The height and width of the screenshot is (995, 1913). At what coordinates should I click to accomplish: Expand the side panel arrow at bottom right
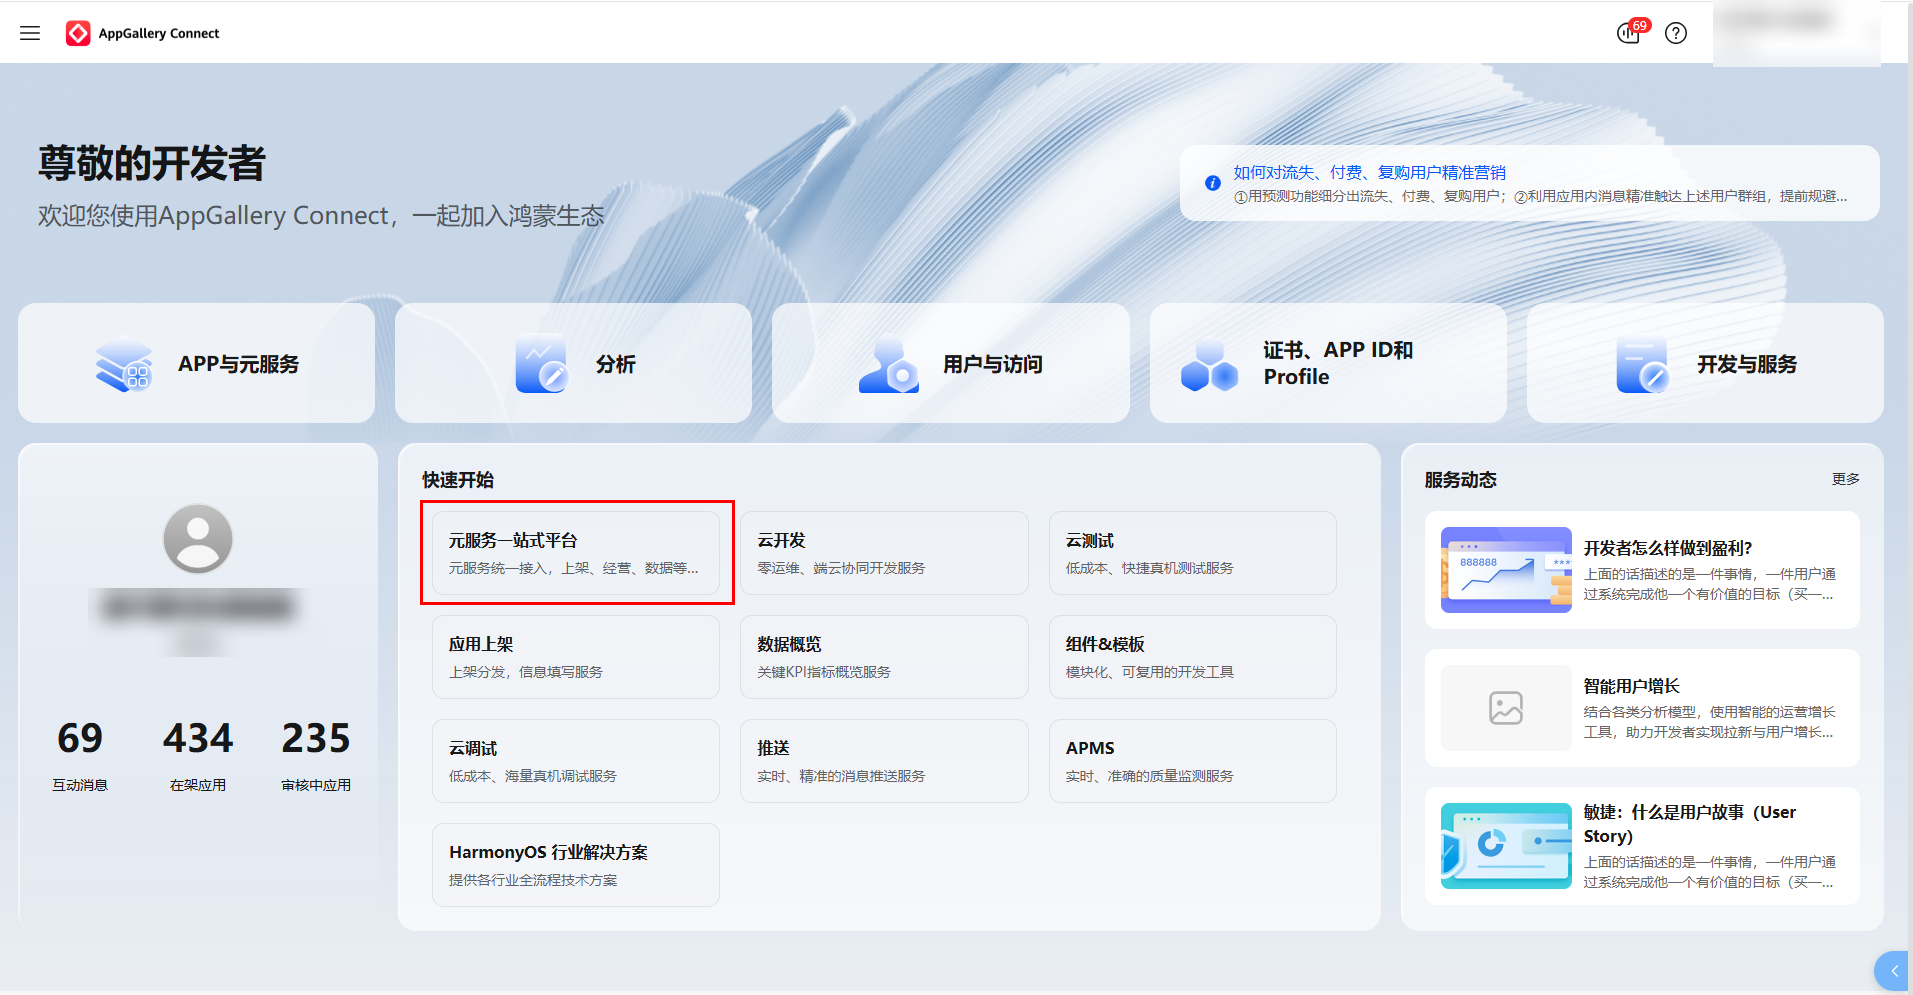tap(1893, 971)
